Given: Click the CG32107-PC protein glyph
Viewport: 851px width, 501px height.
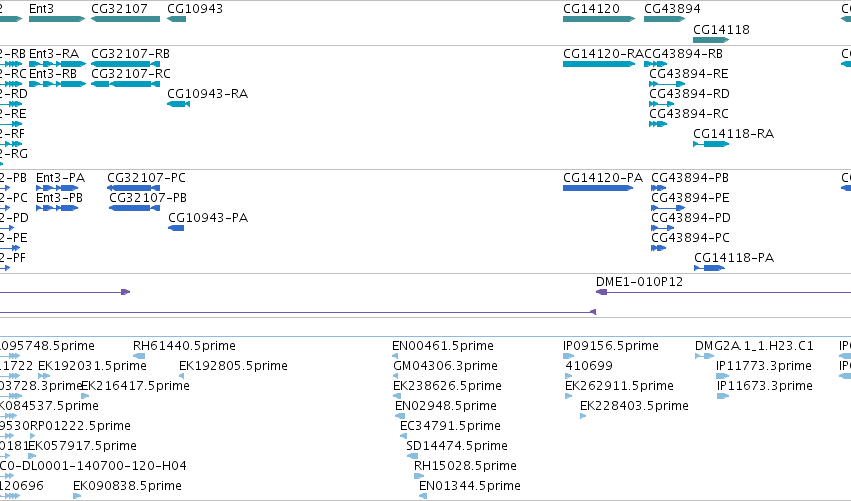Looking at the screenshot, I should point(134,188).
